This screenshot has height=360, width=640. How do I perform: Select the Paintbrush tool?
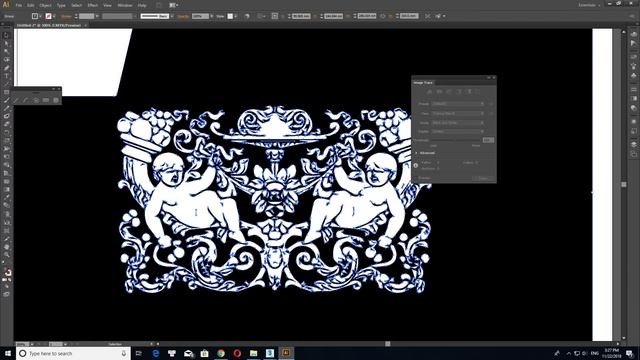click(6, 100)
